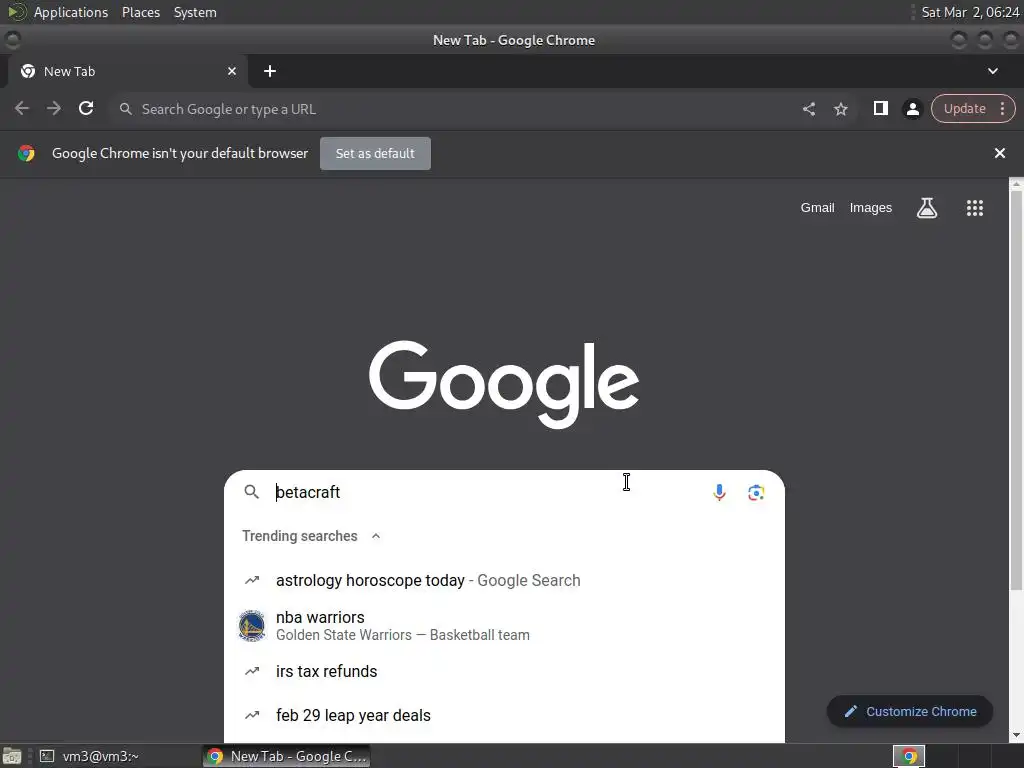Click the Customize Chrome button

point(910,712)
